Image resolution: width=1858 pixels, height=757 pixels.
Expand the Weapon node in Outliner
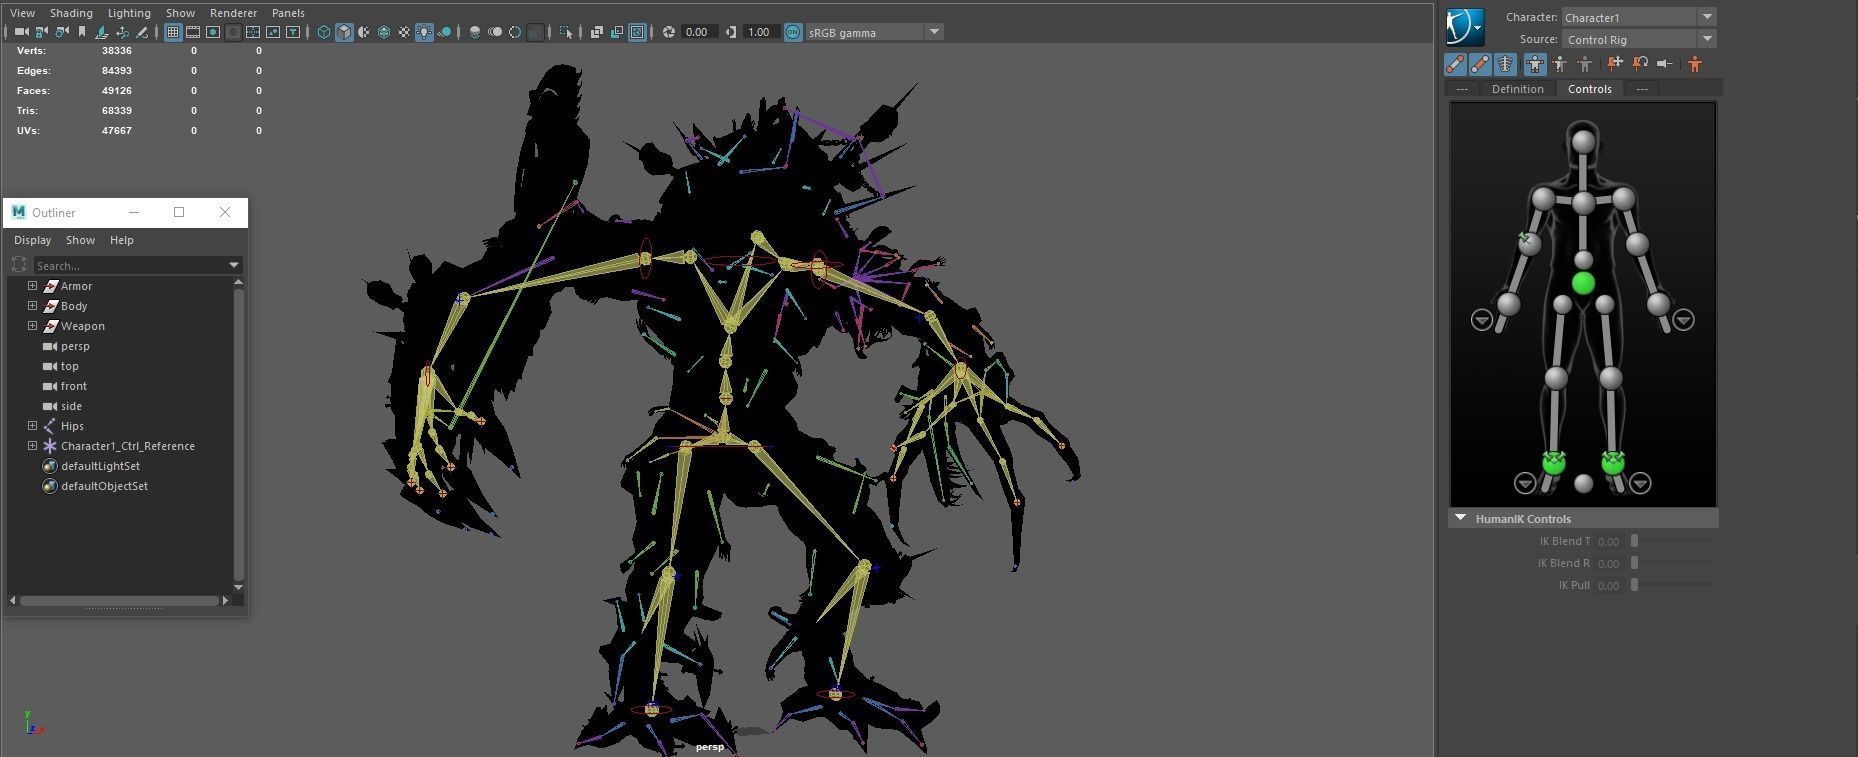click(x=32, y=326)
